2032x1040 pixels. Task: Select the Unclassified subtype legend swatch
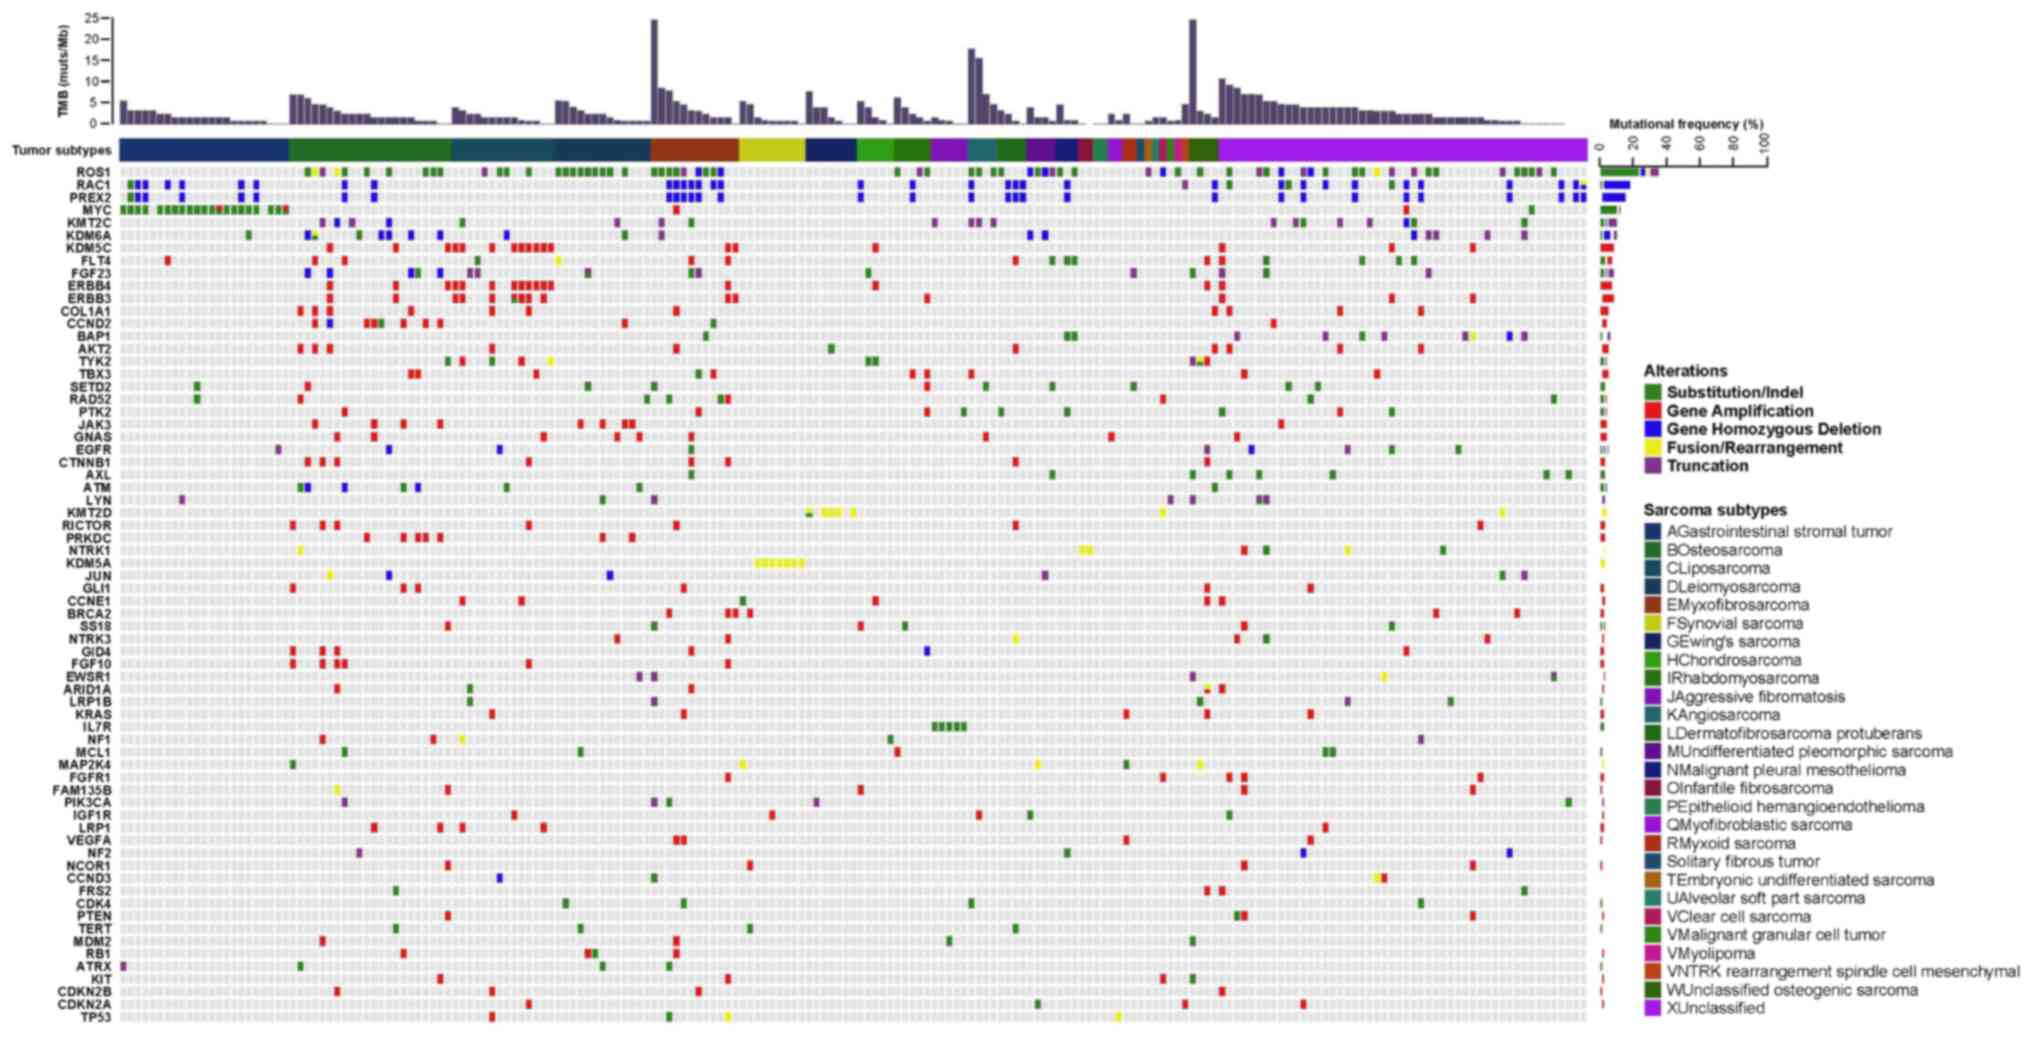(x=1652, y=1008)
